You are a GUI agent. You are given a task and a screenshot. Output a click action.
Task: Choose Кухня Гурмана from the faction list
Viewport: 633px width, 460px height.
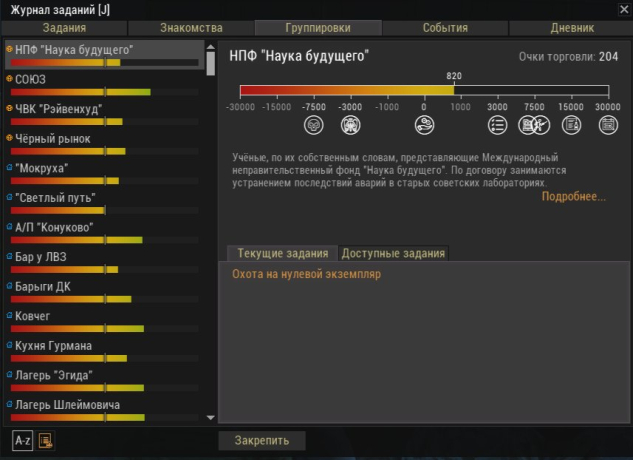coord(54,346)
